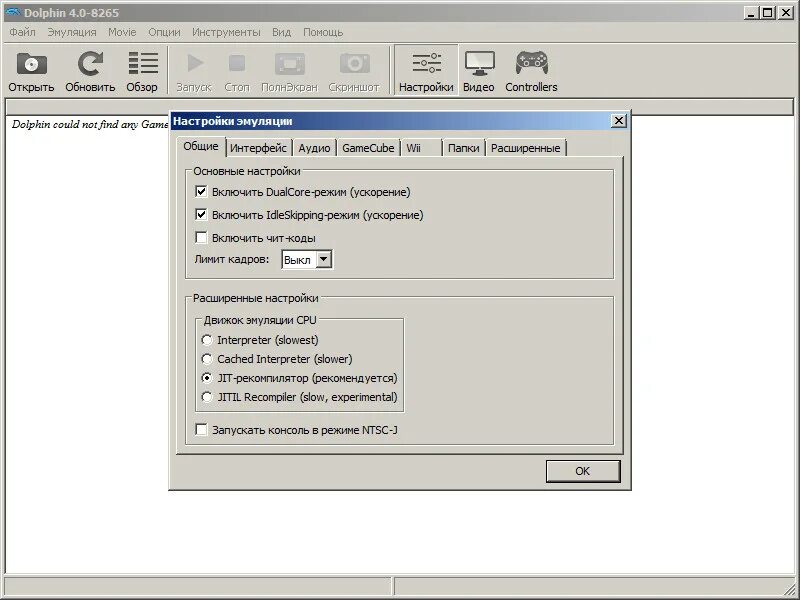The image size is (800, 600).
Task: Open Видео monitor icon in toolbar
Action: click(x=479, y=64)
